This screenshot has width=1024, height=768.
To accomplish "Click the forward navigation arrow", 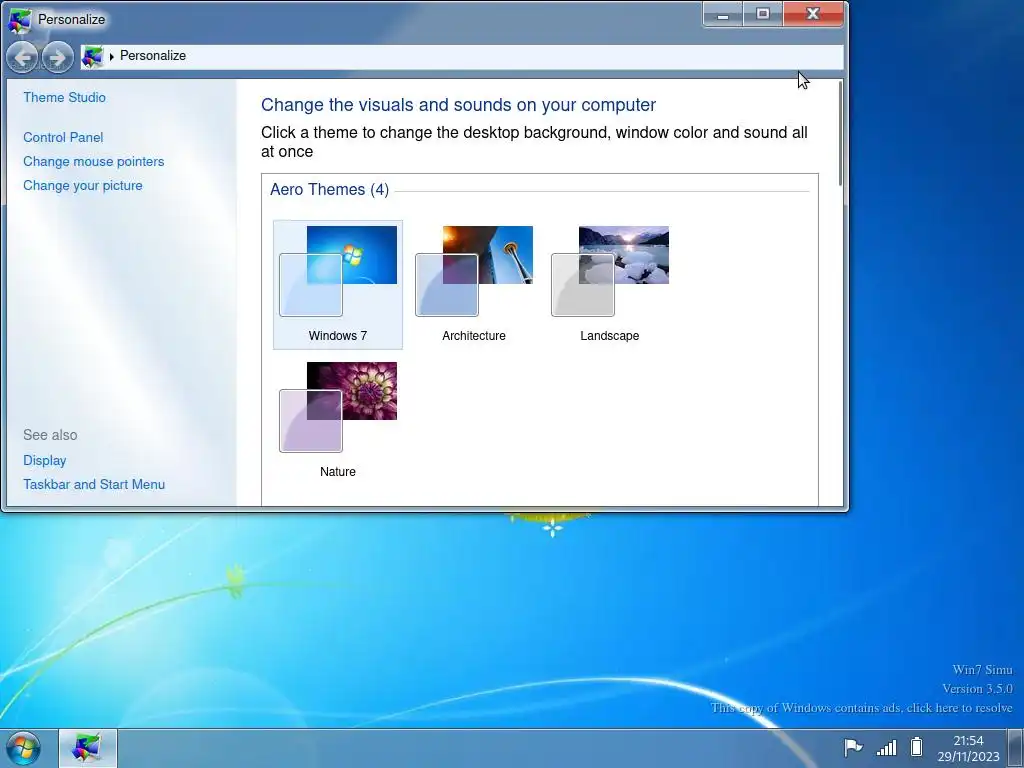I will pyautogui.click(x=57, y=57).
